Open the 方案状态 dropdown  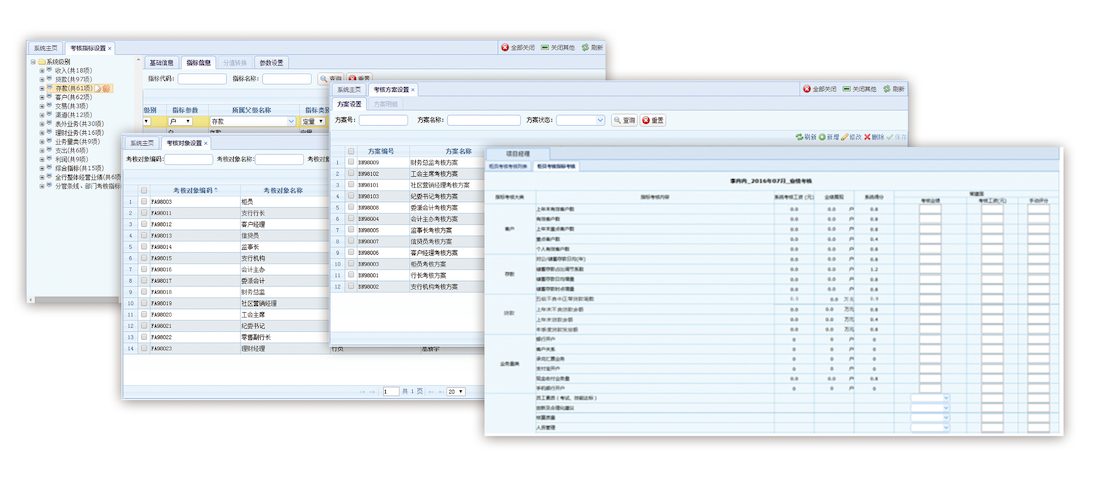pyautogui.click(x=600, y=120)
